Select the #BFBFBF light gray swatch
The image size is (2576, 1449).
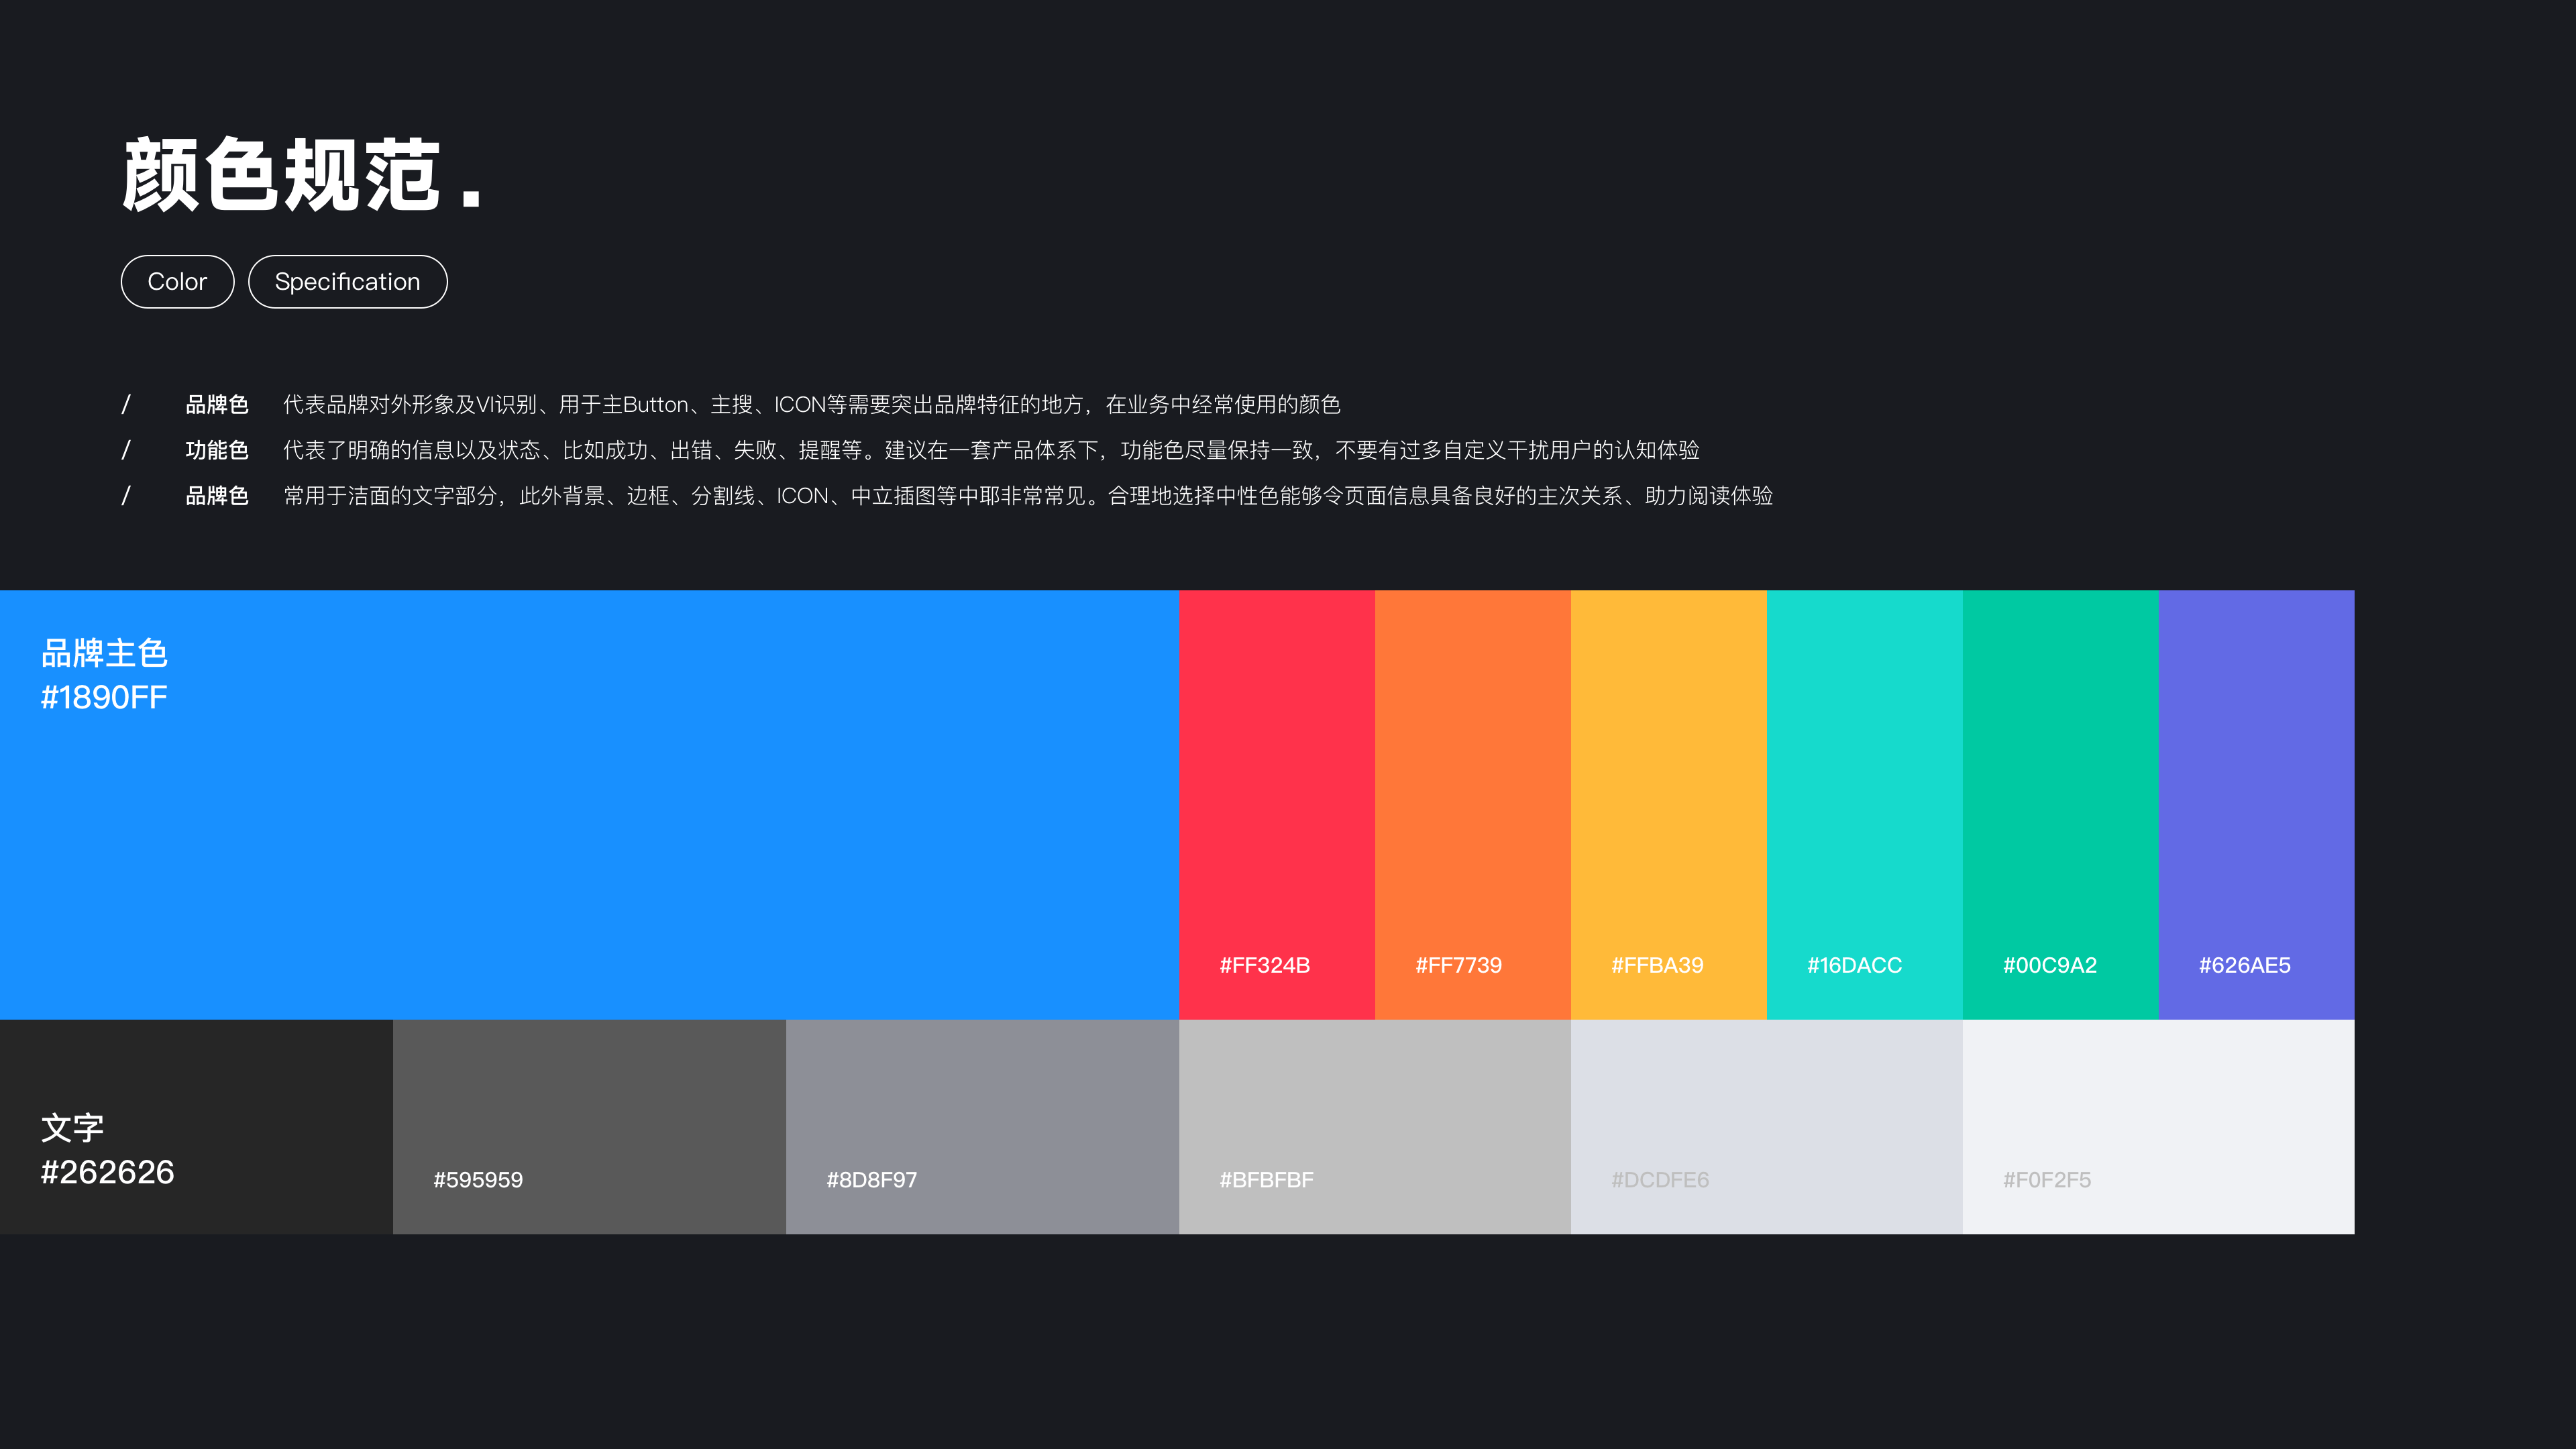1375,1127
